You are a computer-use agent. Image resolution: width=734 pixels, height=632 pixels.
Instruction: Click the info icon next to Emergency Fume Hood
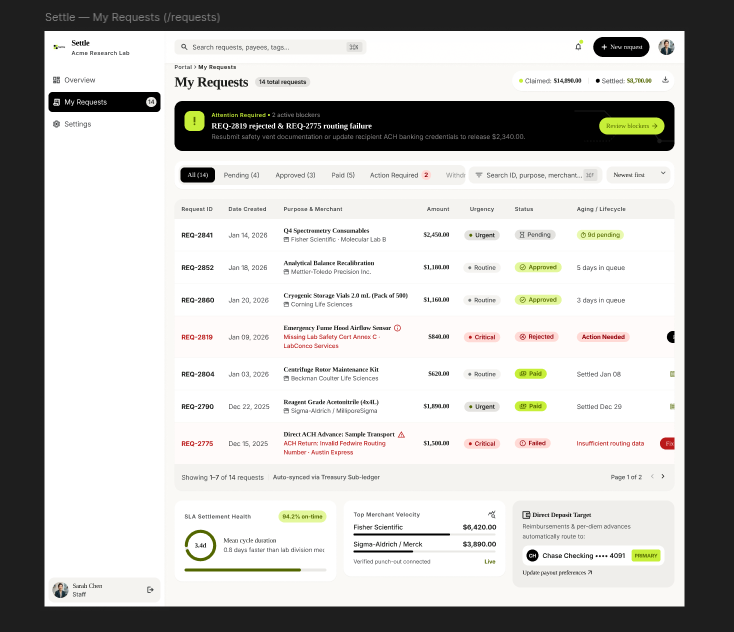point(397,328)
